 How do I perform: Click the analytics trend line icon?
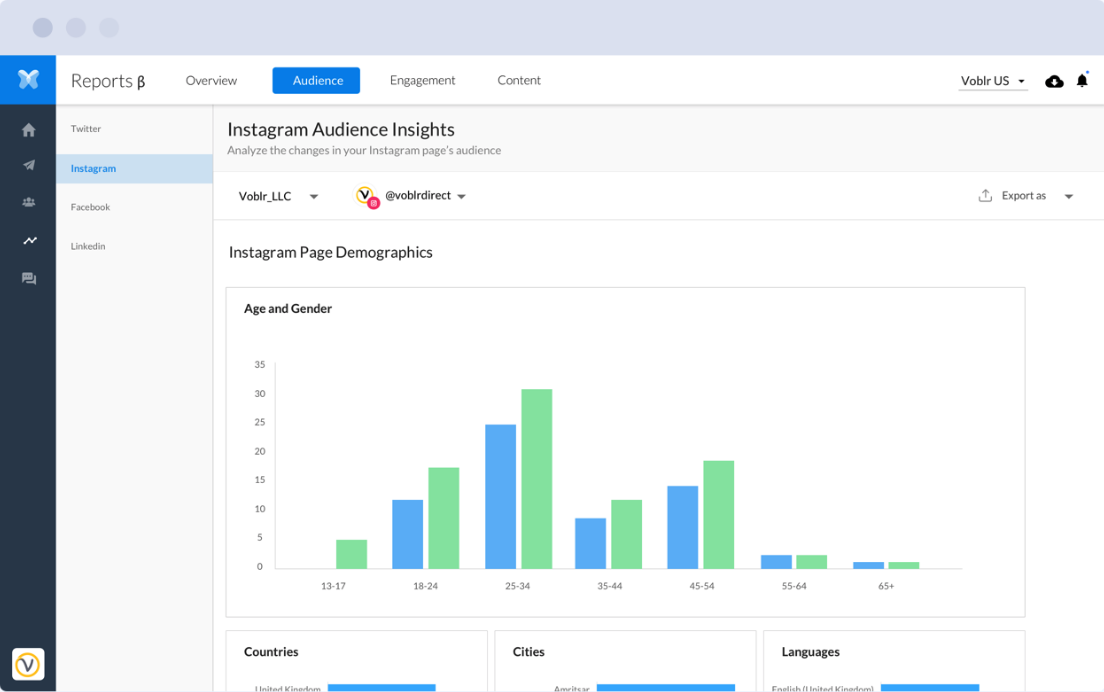(29, 241)
